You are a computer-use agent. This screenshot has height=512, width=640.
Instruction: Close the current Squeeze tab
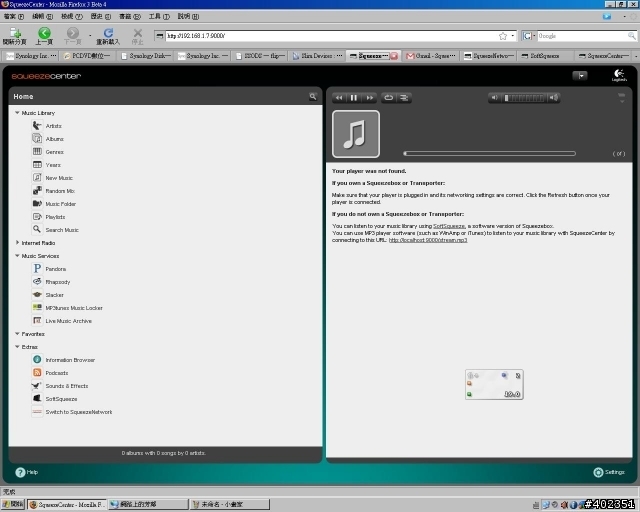tap(394, 56)
